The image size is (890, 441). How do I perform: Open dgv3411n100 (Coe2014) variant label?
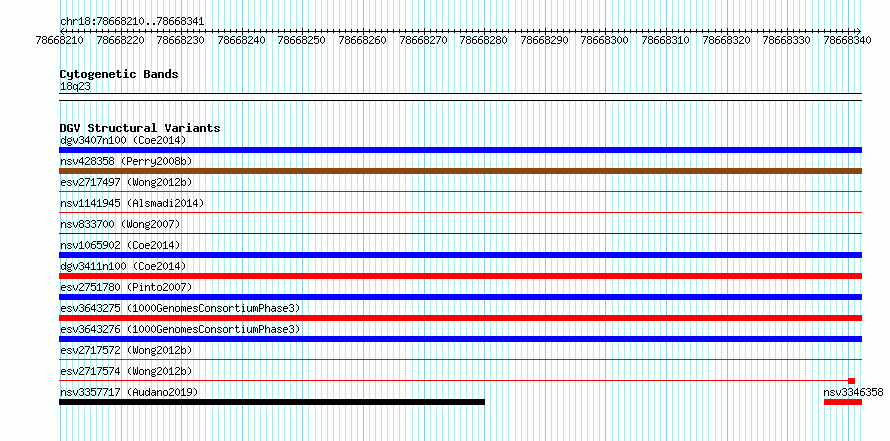pos(123,266)
